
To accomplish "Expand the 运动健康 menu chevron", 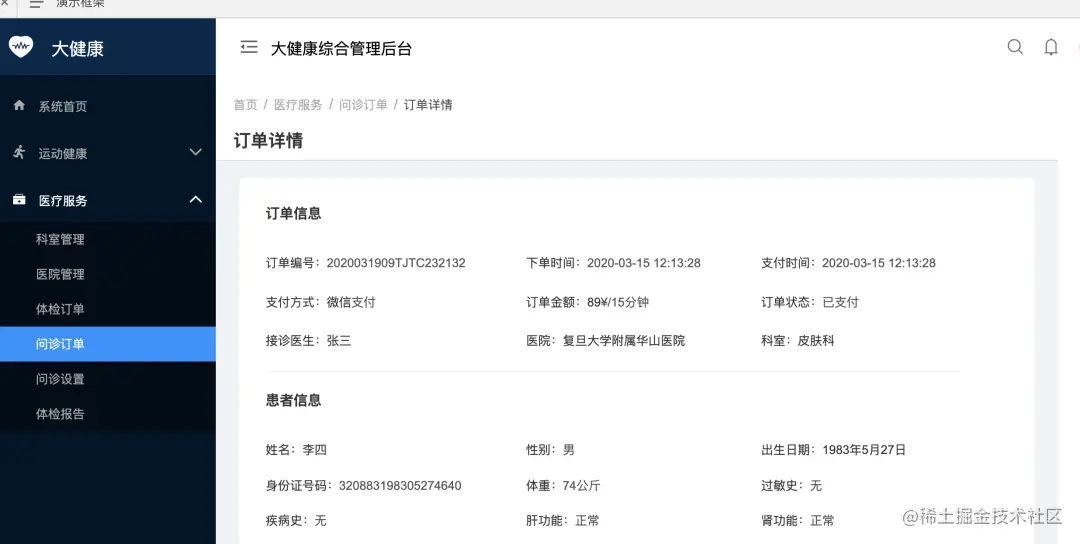I will pyautogui.click(x=196, y=152).
